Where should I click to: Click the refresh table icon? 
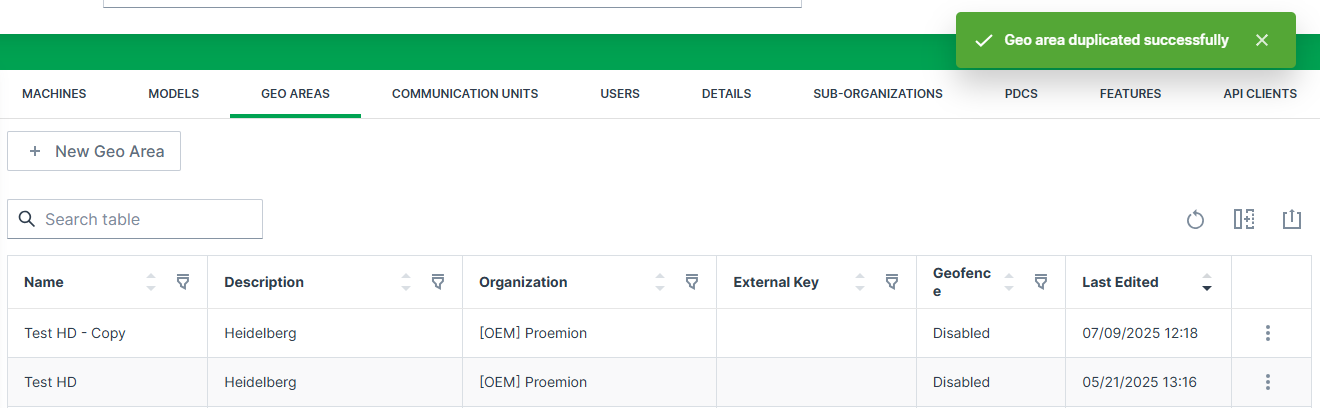(1195, 220)
